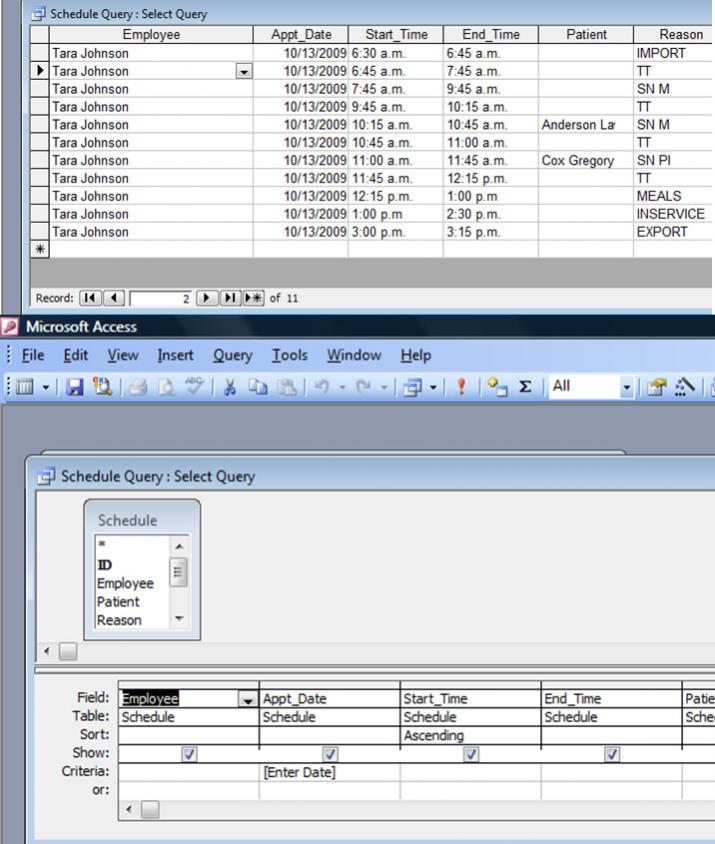Screen dimensions: 715x844
Task: Toggle the Totals sigma icon
Action: pyautogui.click(x=525, y=387)
